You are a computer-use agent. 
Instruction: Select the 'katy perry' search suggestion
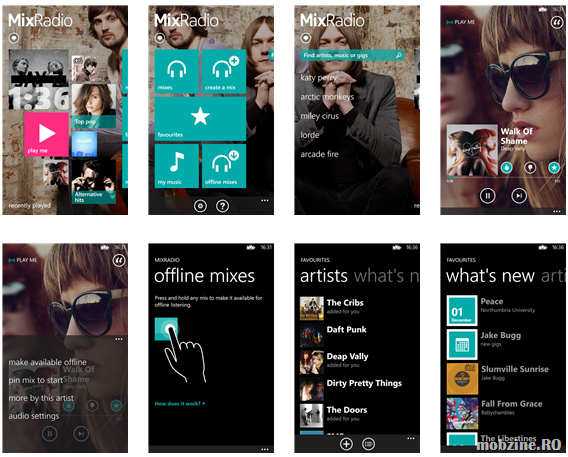(318, 78)
